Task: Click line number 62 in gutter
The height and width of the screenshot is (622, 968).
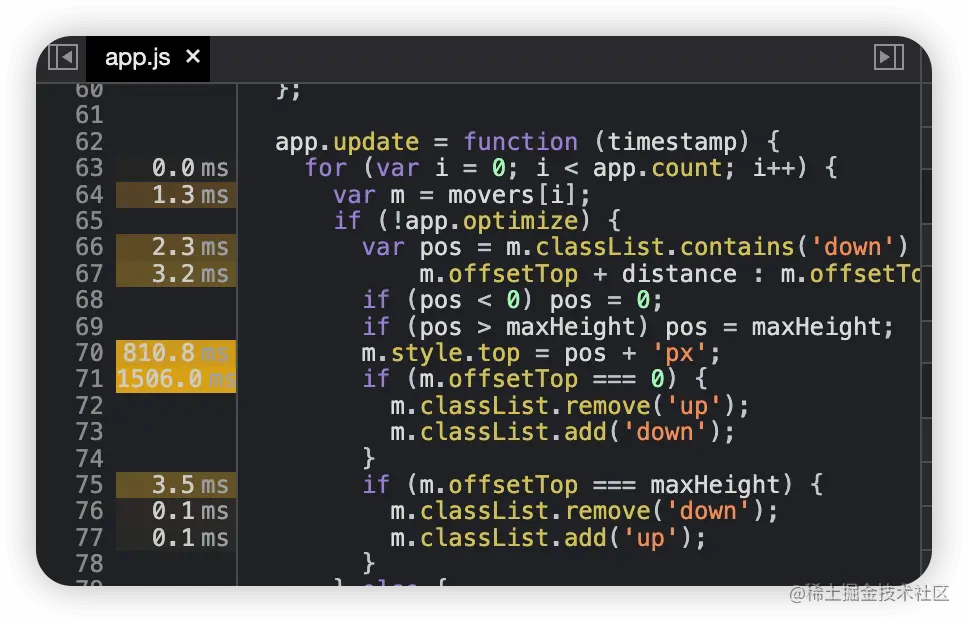Action: 90,142
